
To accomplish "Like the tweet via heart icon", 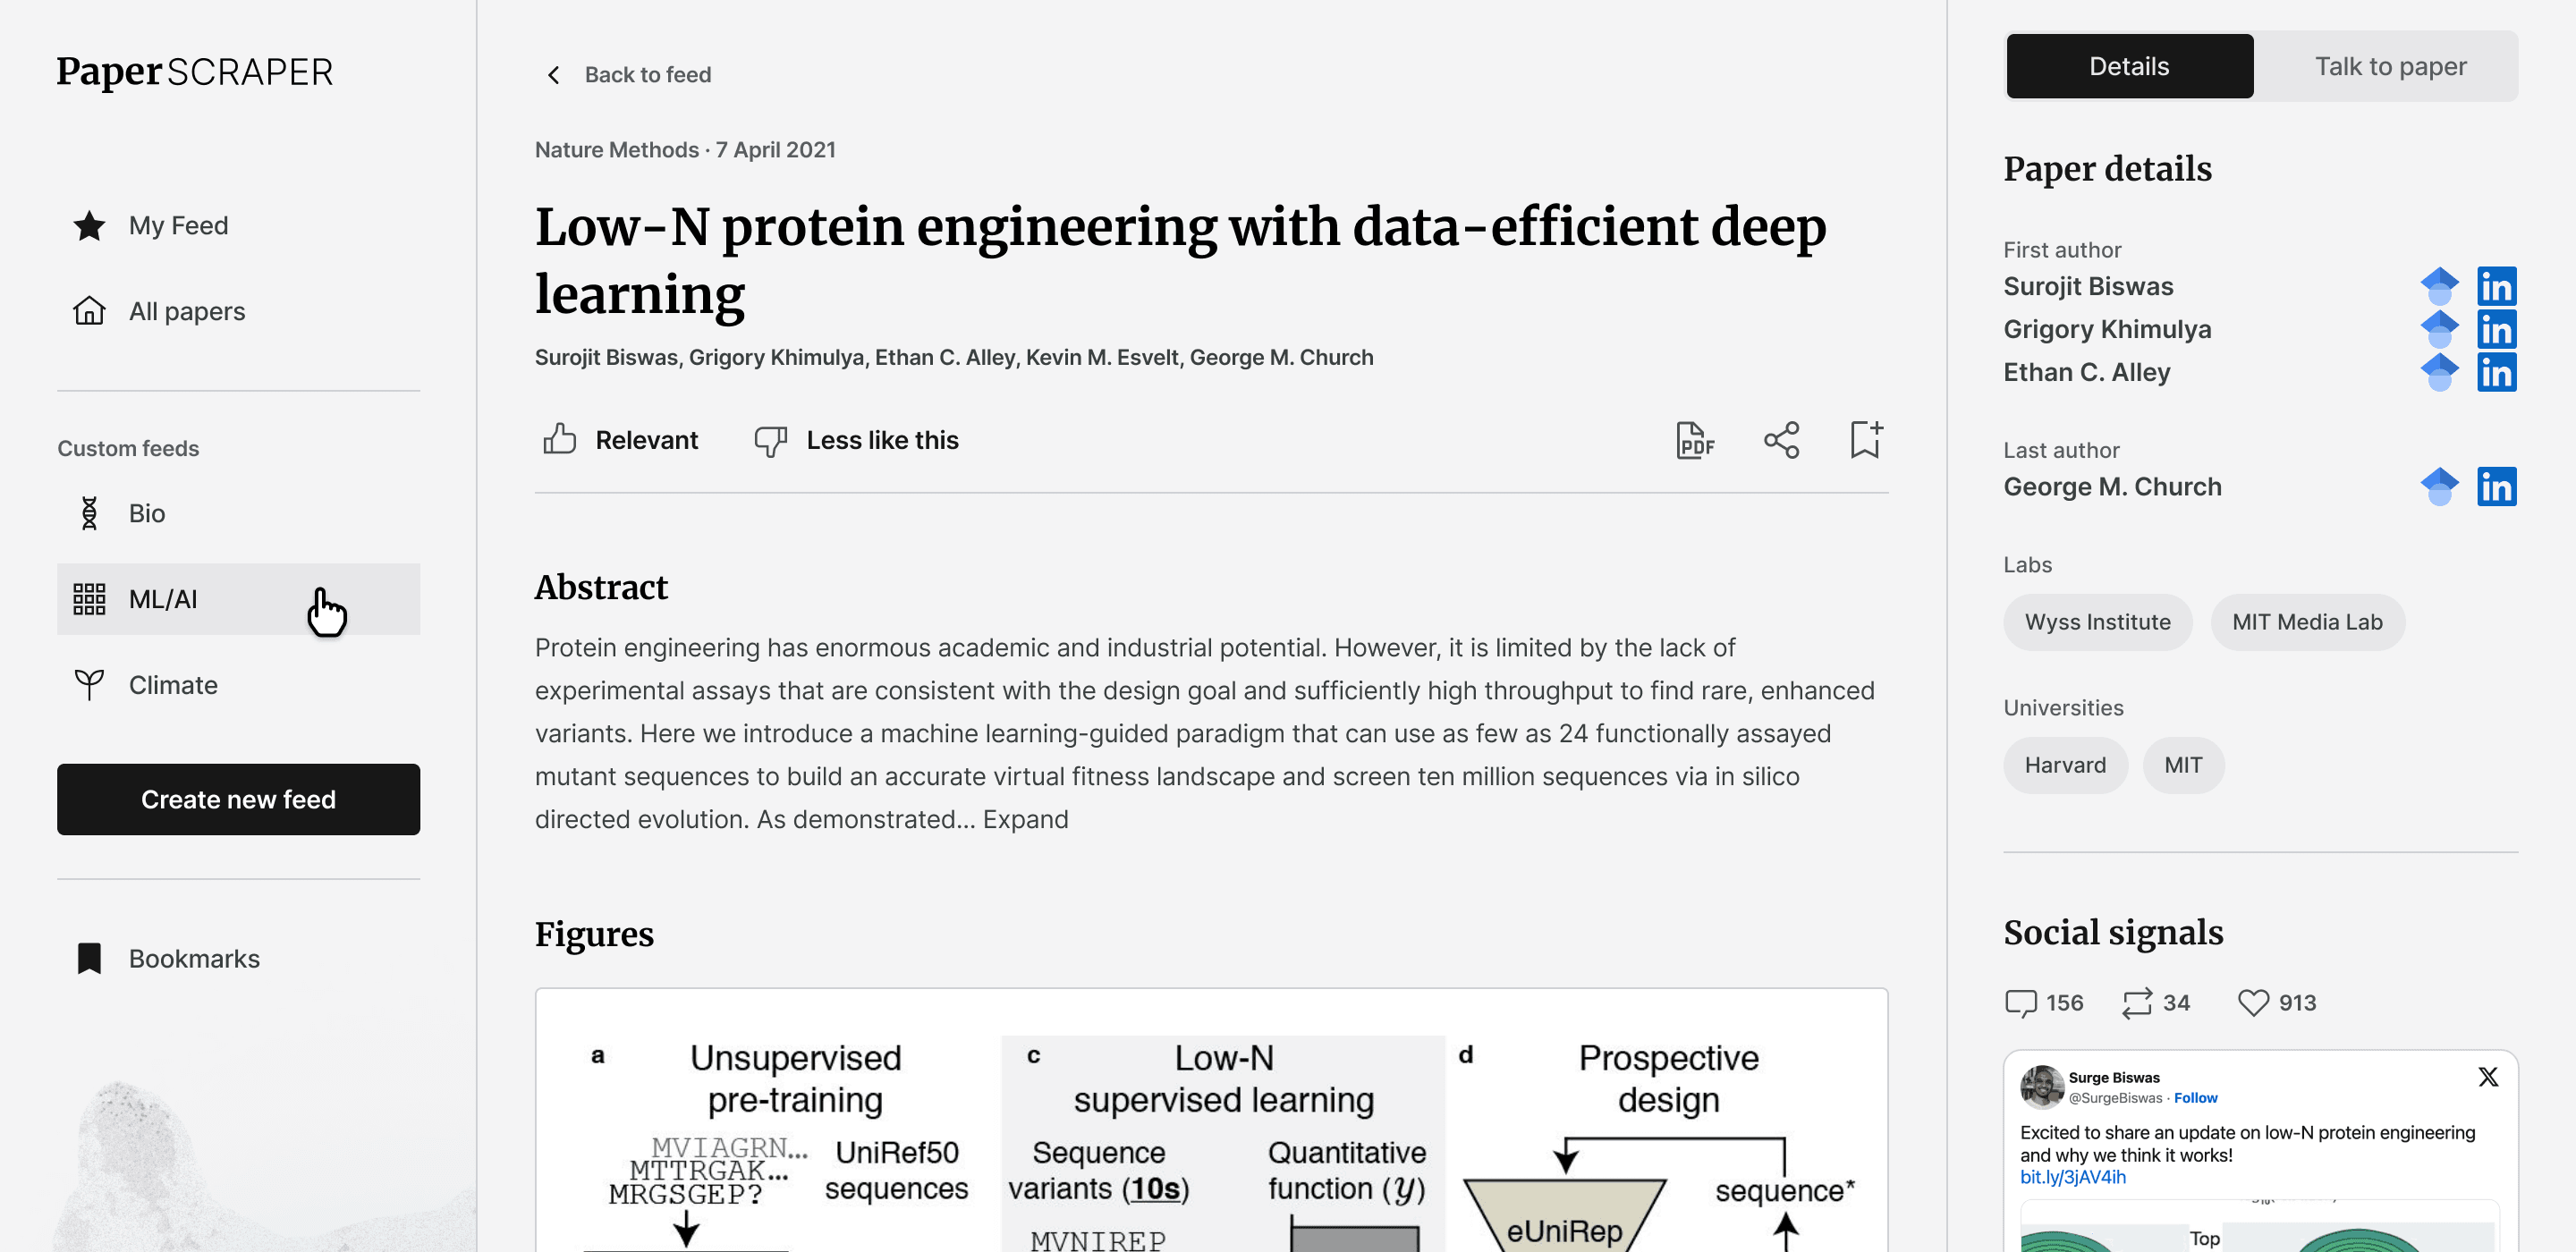I will pos(2253,1002).
